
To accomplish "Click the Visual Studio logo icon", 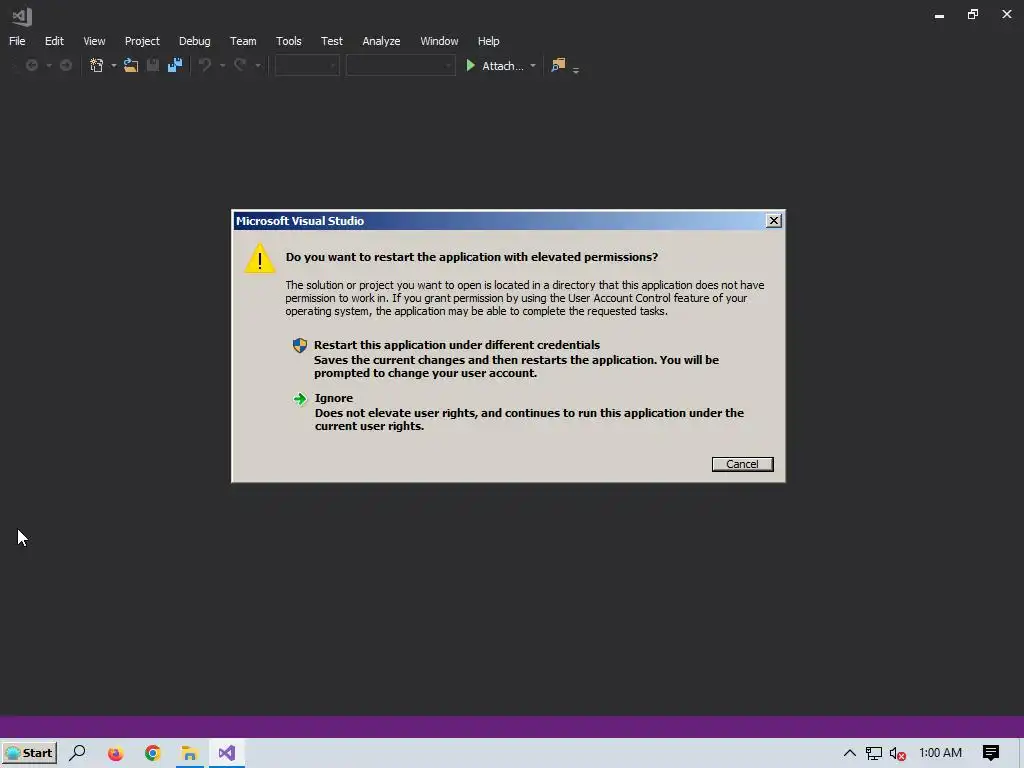I will 22,16.
